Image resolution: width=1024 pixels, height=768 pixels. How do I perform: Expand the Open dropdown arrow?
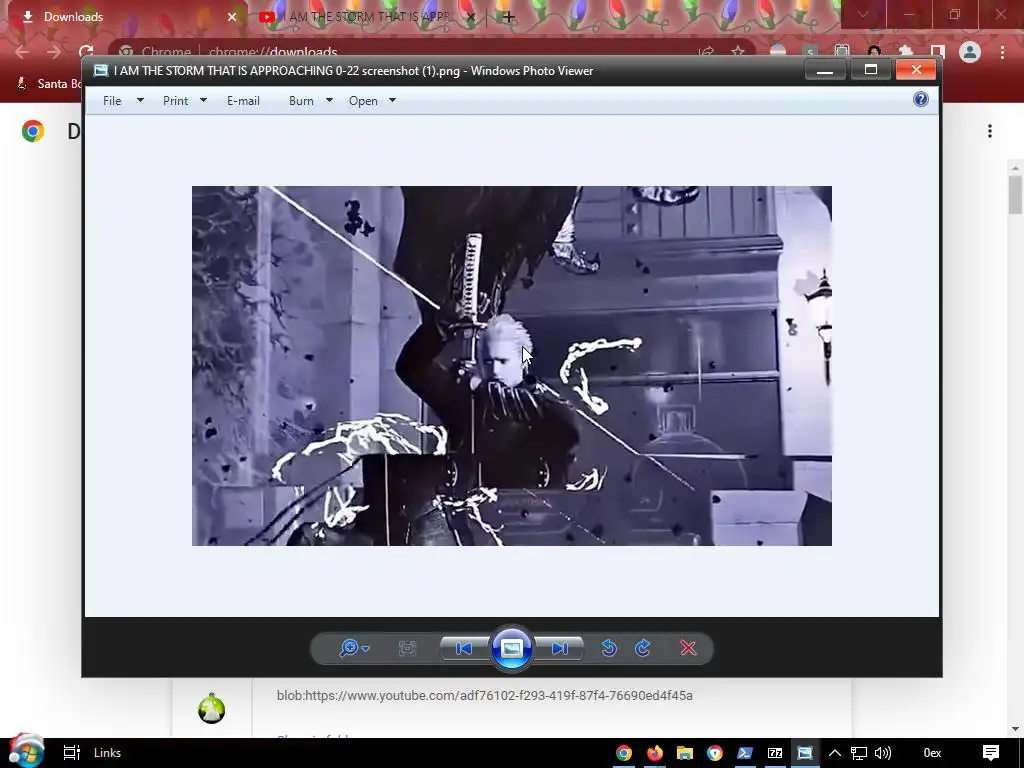392,101
